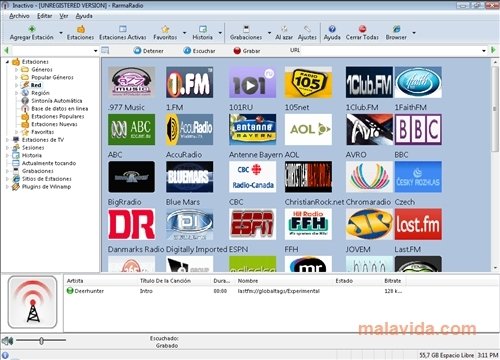
Task: Select the ESPN station logo
Action: click(x=252, y=224)
